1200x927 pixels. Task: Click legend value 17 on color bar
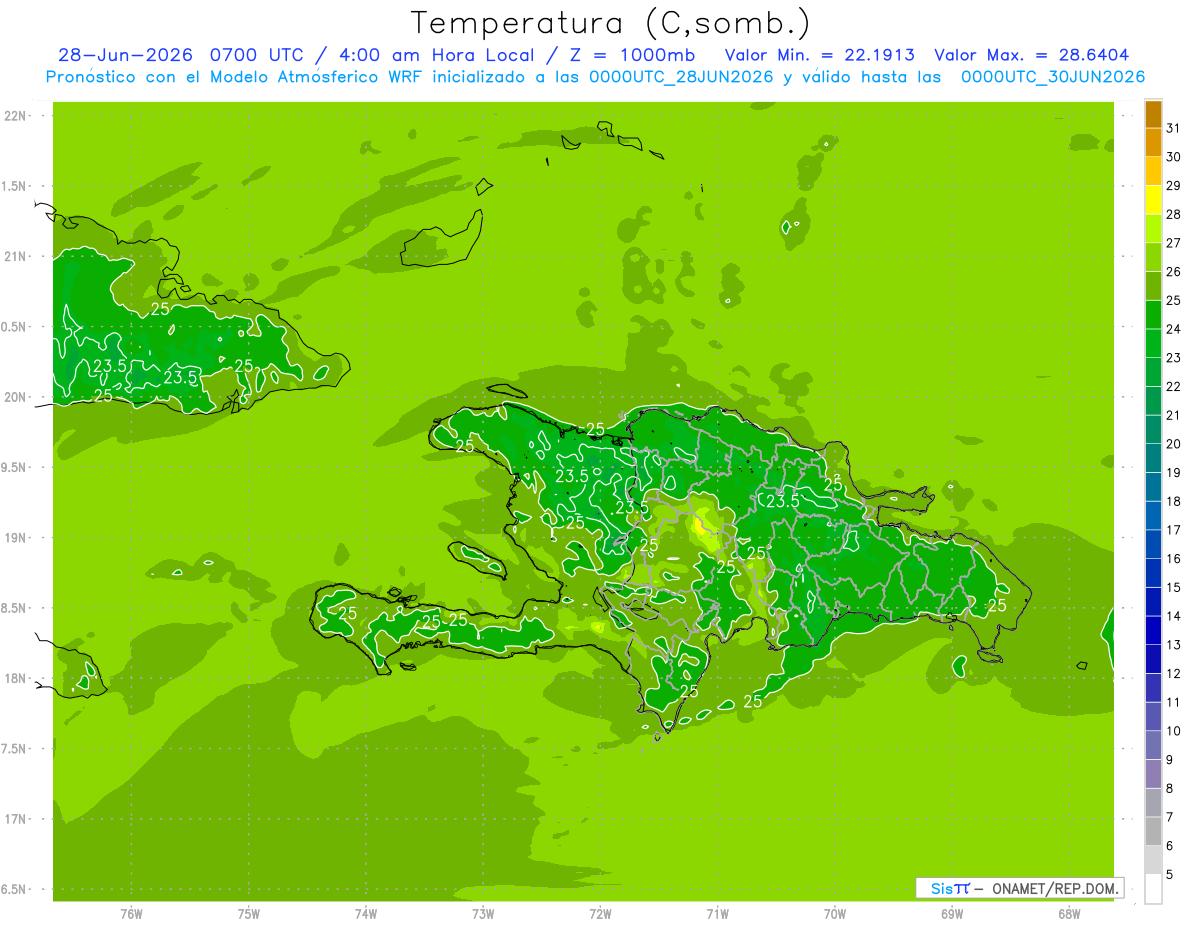[x=1173, y=530]
